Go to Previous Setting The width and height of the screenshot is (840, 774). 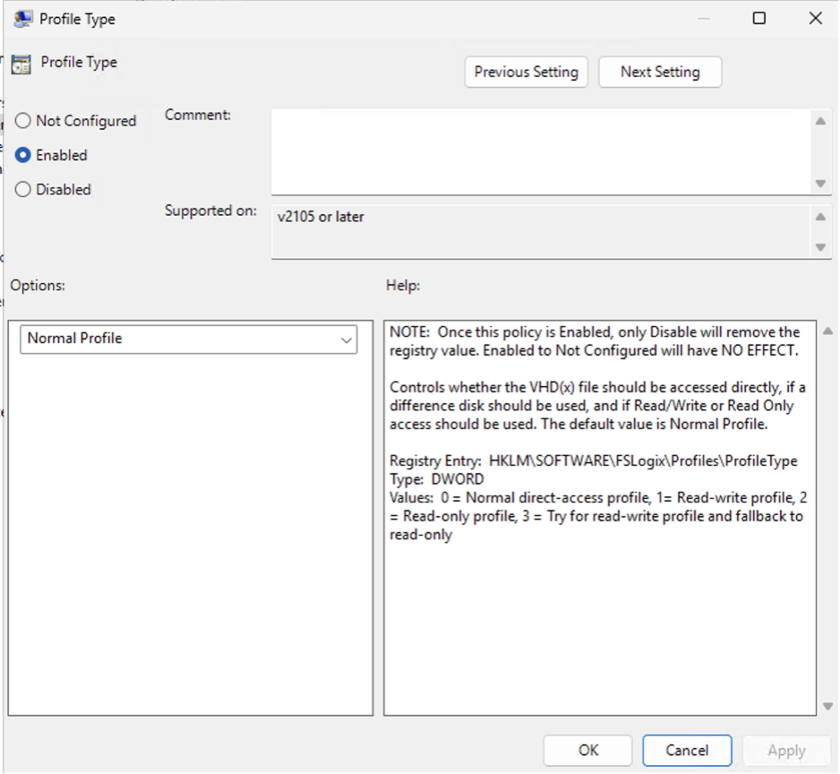click(526, 72)
